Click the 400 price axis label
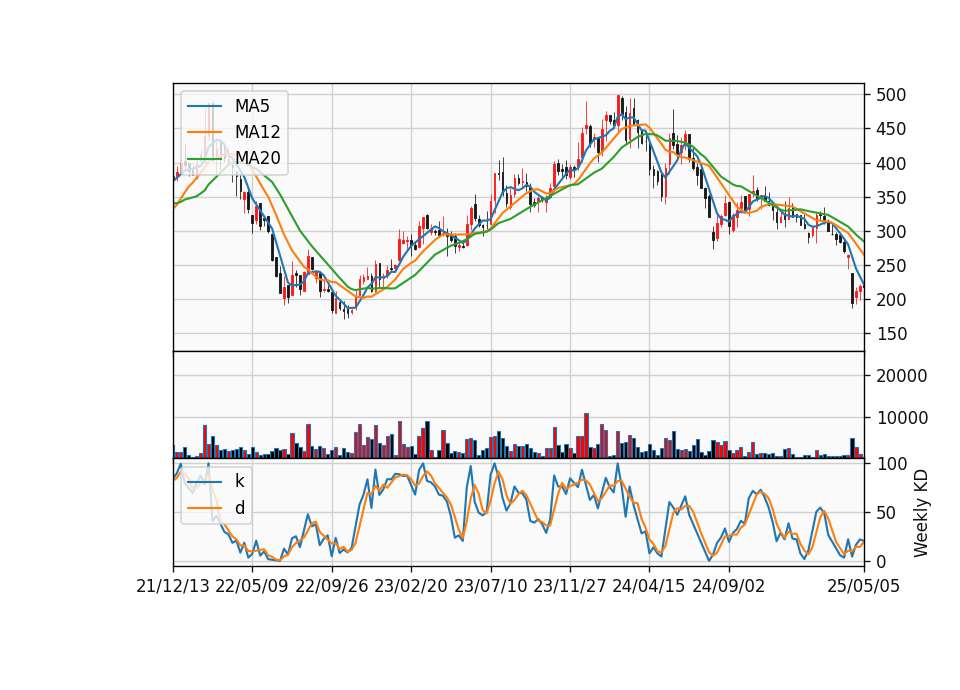Screen dimensions: 960x690 (x=891, y=163)
